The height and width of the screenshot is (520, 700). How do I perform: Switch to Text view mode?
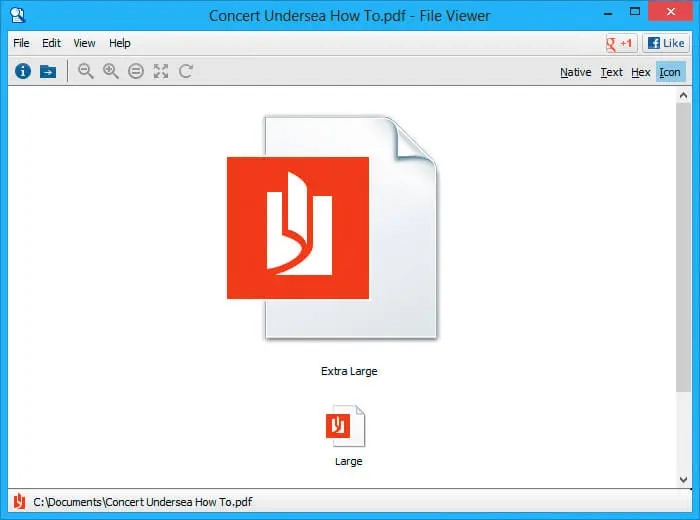click(x=611, y=72)
